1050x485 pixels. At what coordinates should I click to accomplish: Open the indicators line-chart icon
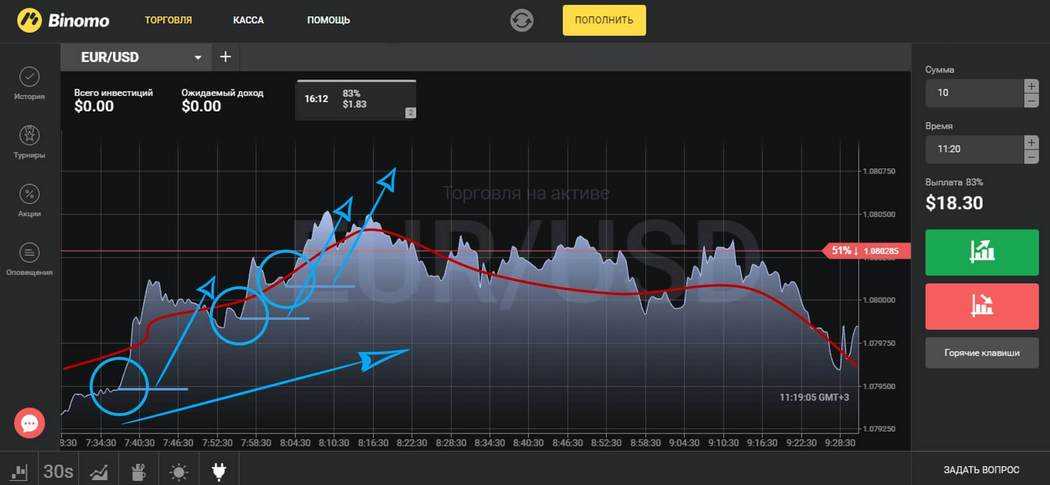tap(99, 470)
